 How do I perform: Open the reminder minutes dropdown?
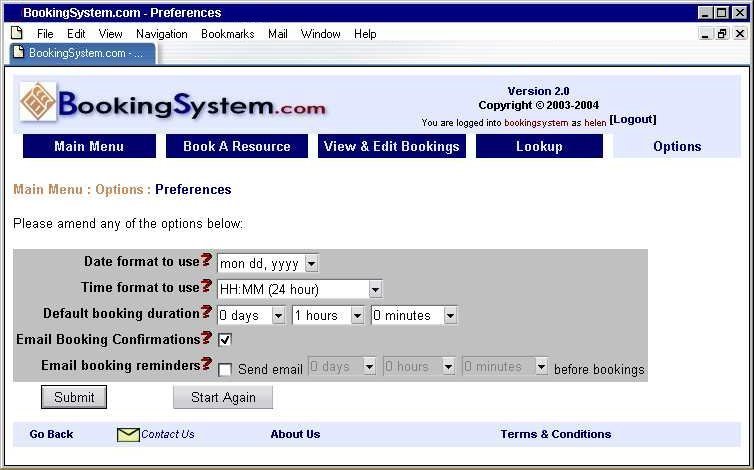tap(505, 367)
